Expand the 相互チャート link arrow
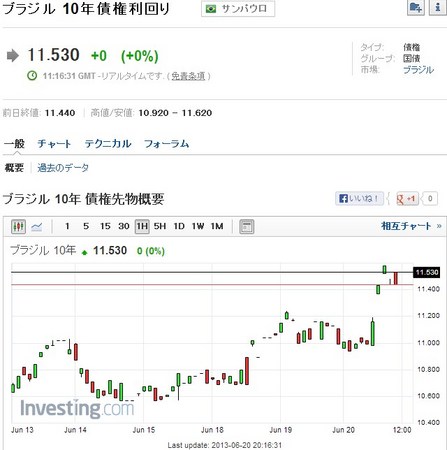Viewport: 447px width, 450px height. [x=439, y=226]
